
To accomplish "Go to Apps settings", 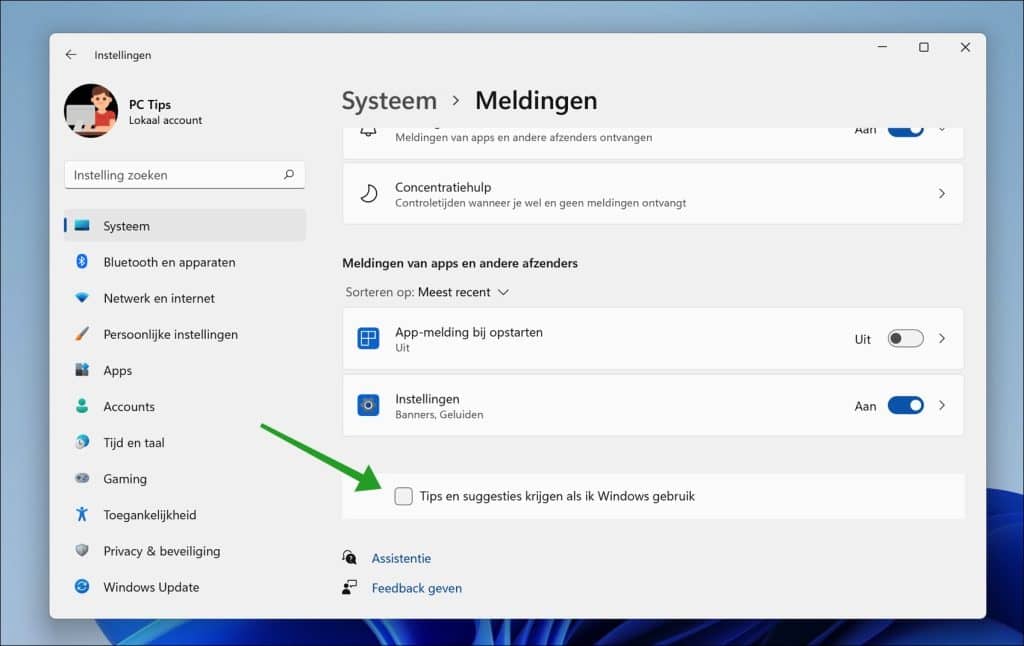I will [117, 370].
